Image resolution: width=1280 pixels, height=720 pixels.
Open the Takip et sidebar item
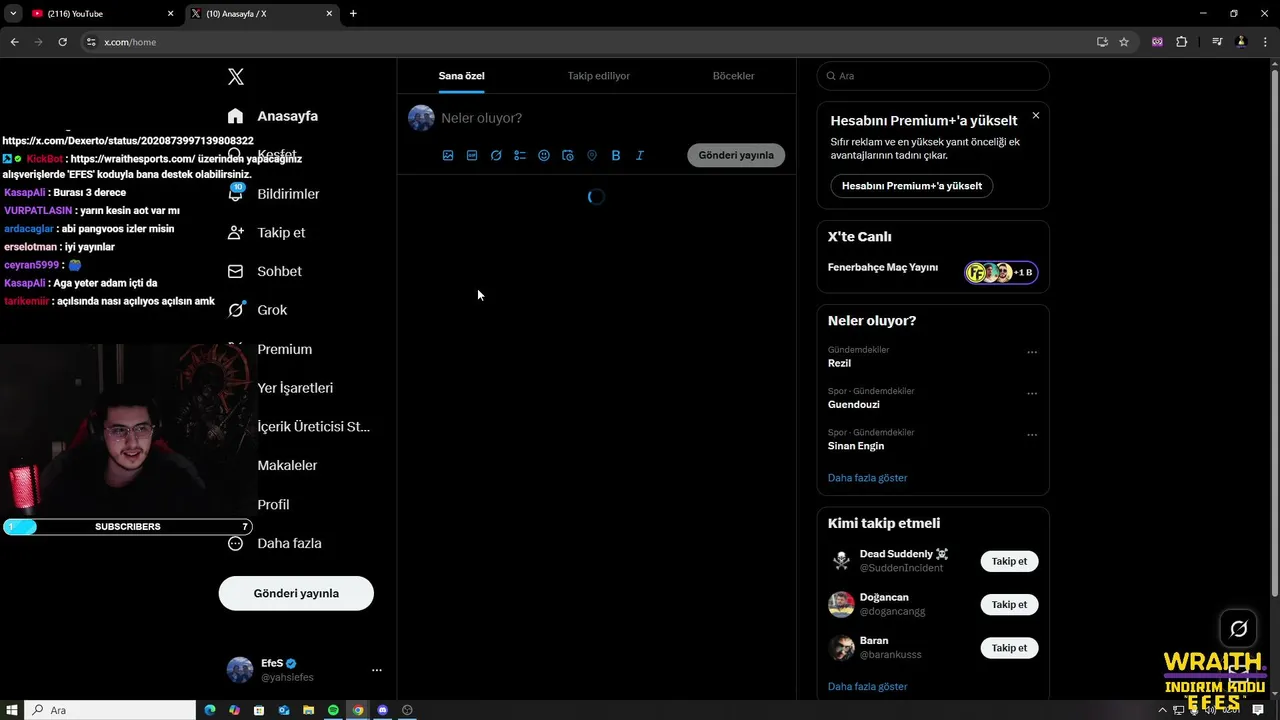click(267, 232)
